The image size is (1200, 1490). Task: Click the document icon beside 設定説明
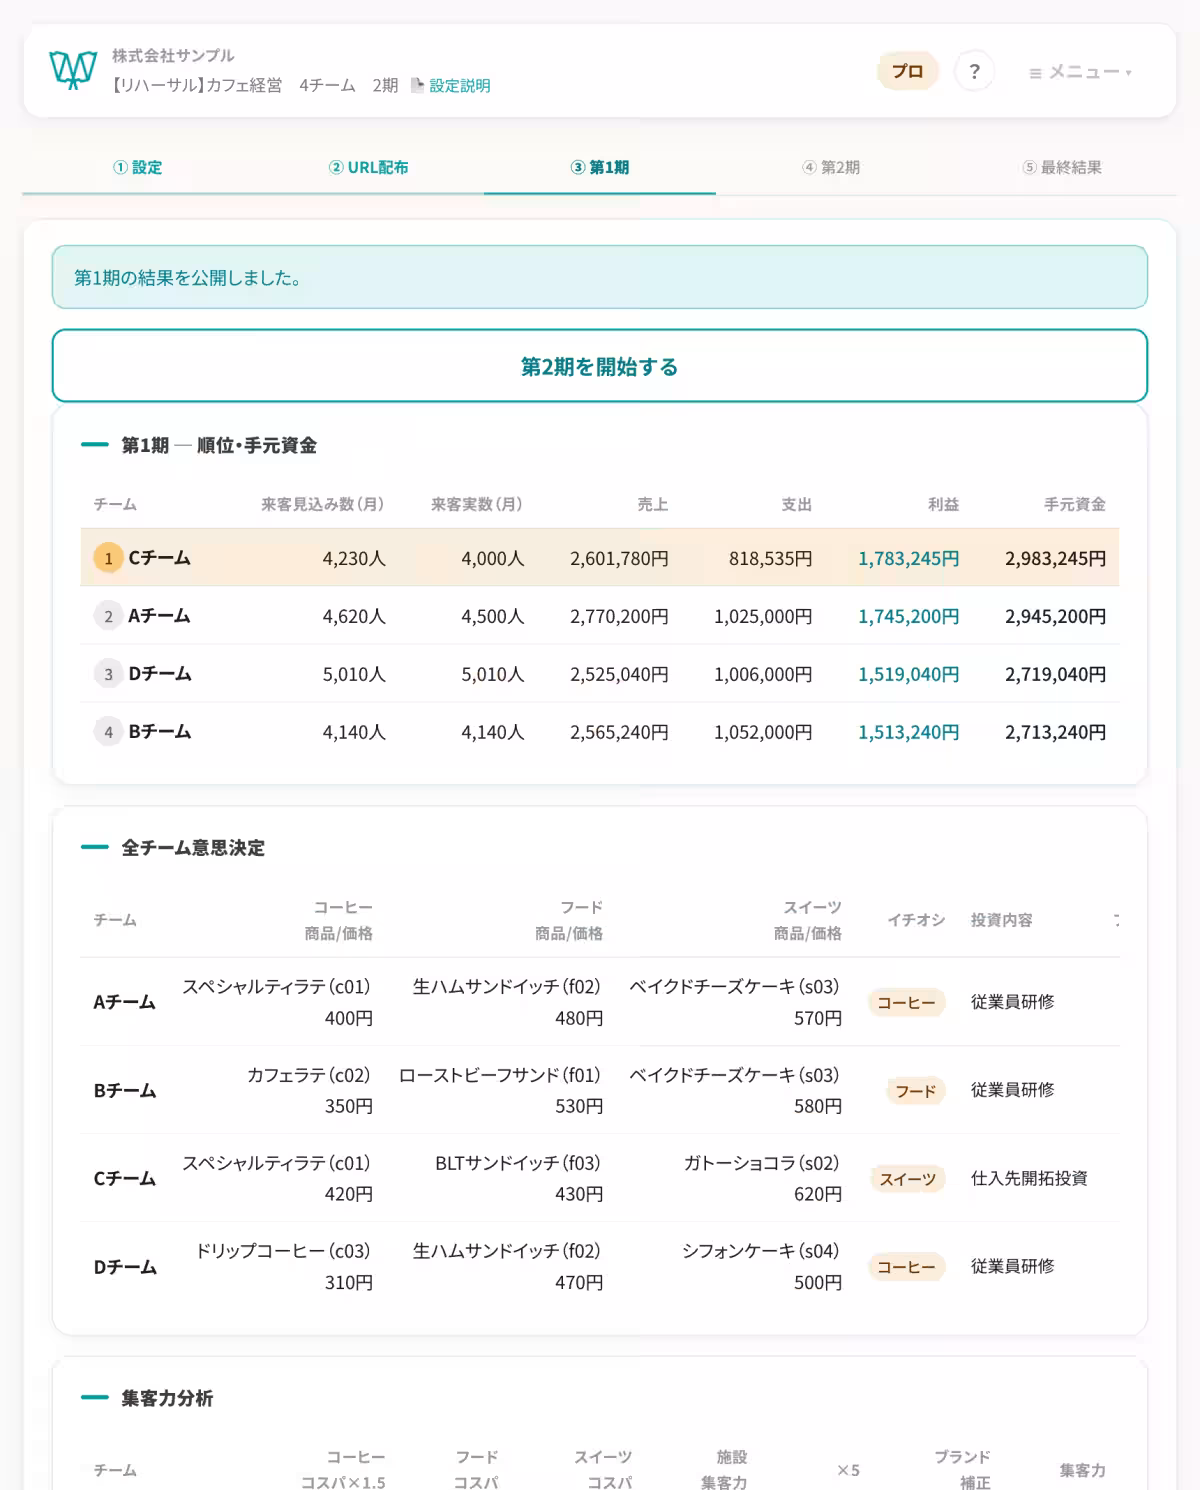[x=417, y=85]
